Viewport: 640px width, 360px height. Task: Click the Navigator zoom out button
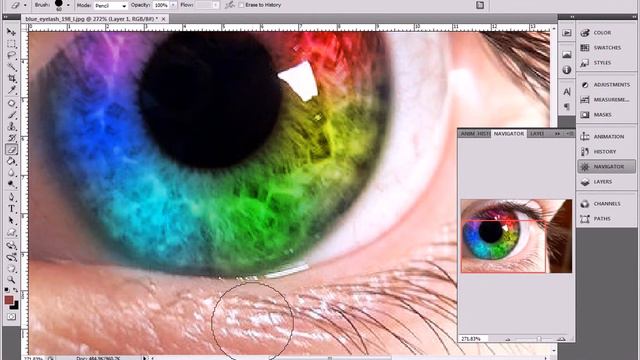pyautogui.click(x=508, y=339)
